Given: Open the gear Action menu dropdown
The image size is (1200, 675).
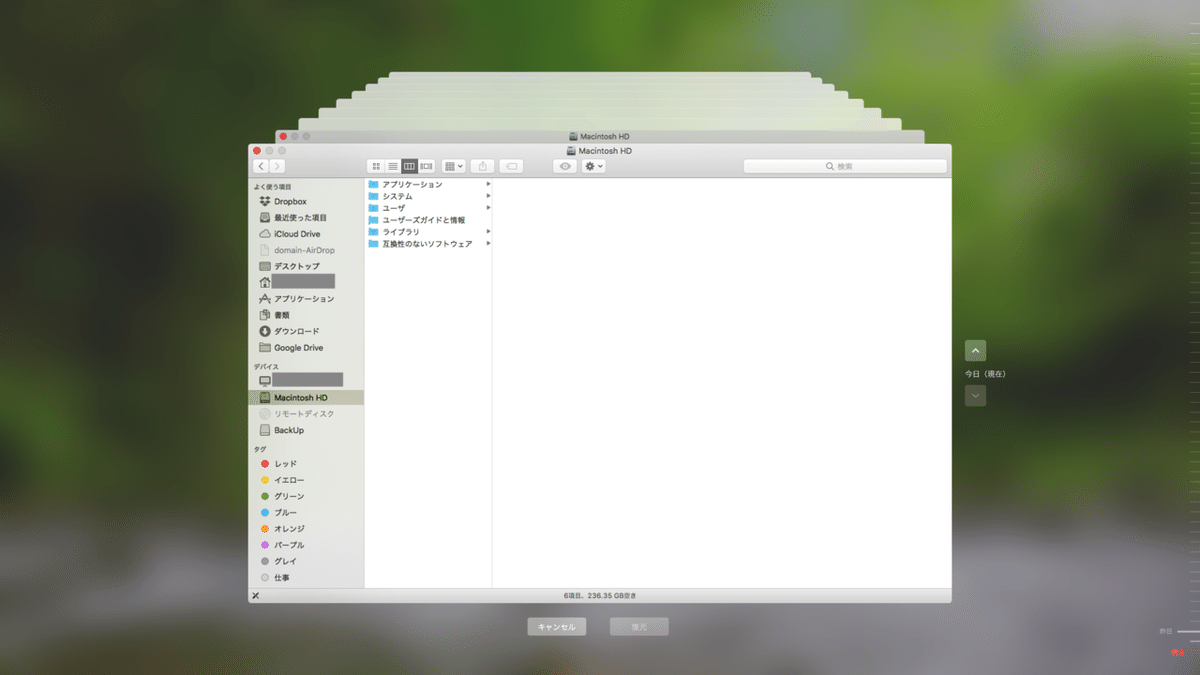Looking at the screenshot, I should click(594, 166).
